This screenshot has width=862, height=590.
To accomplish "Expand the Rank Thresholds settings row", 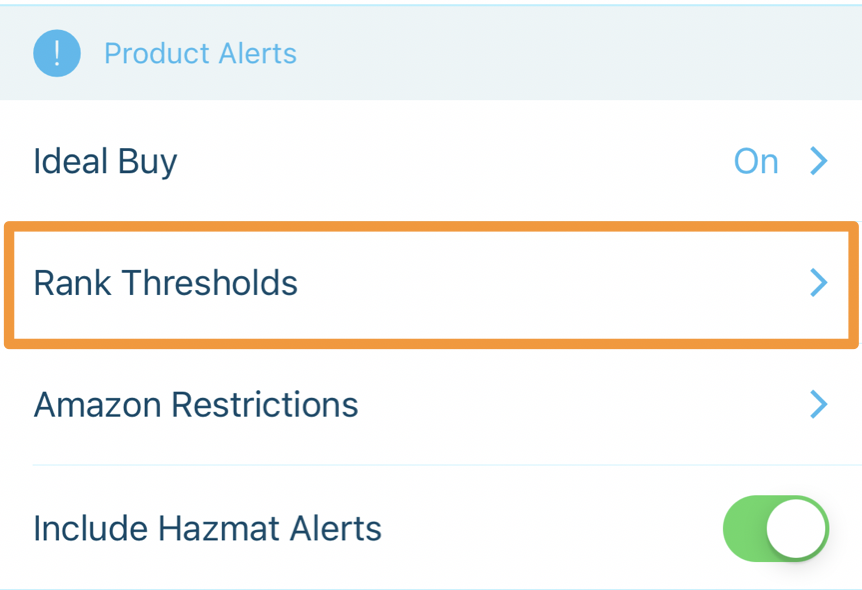I will pyautogui.click(x=430, y=284).
